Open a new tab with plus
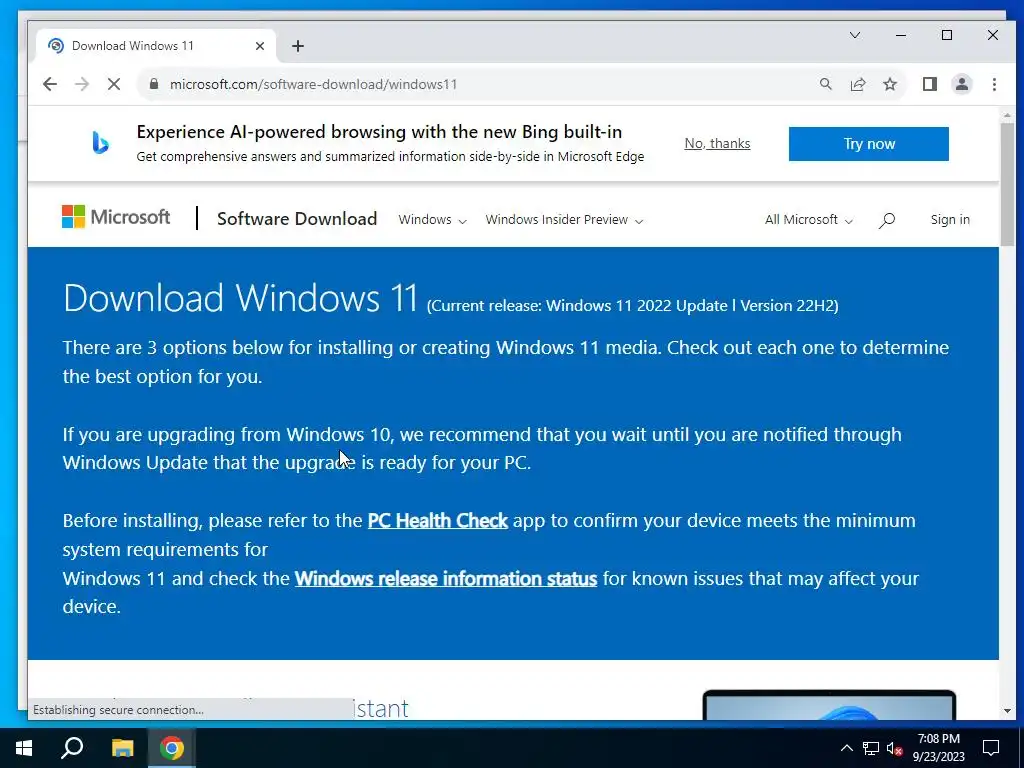1024x768 pixels. tap(298, 46)
